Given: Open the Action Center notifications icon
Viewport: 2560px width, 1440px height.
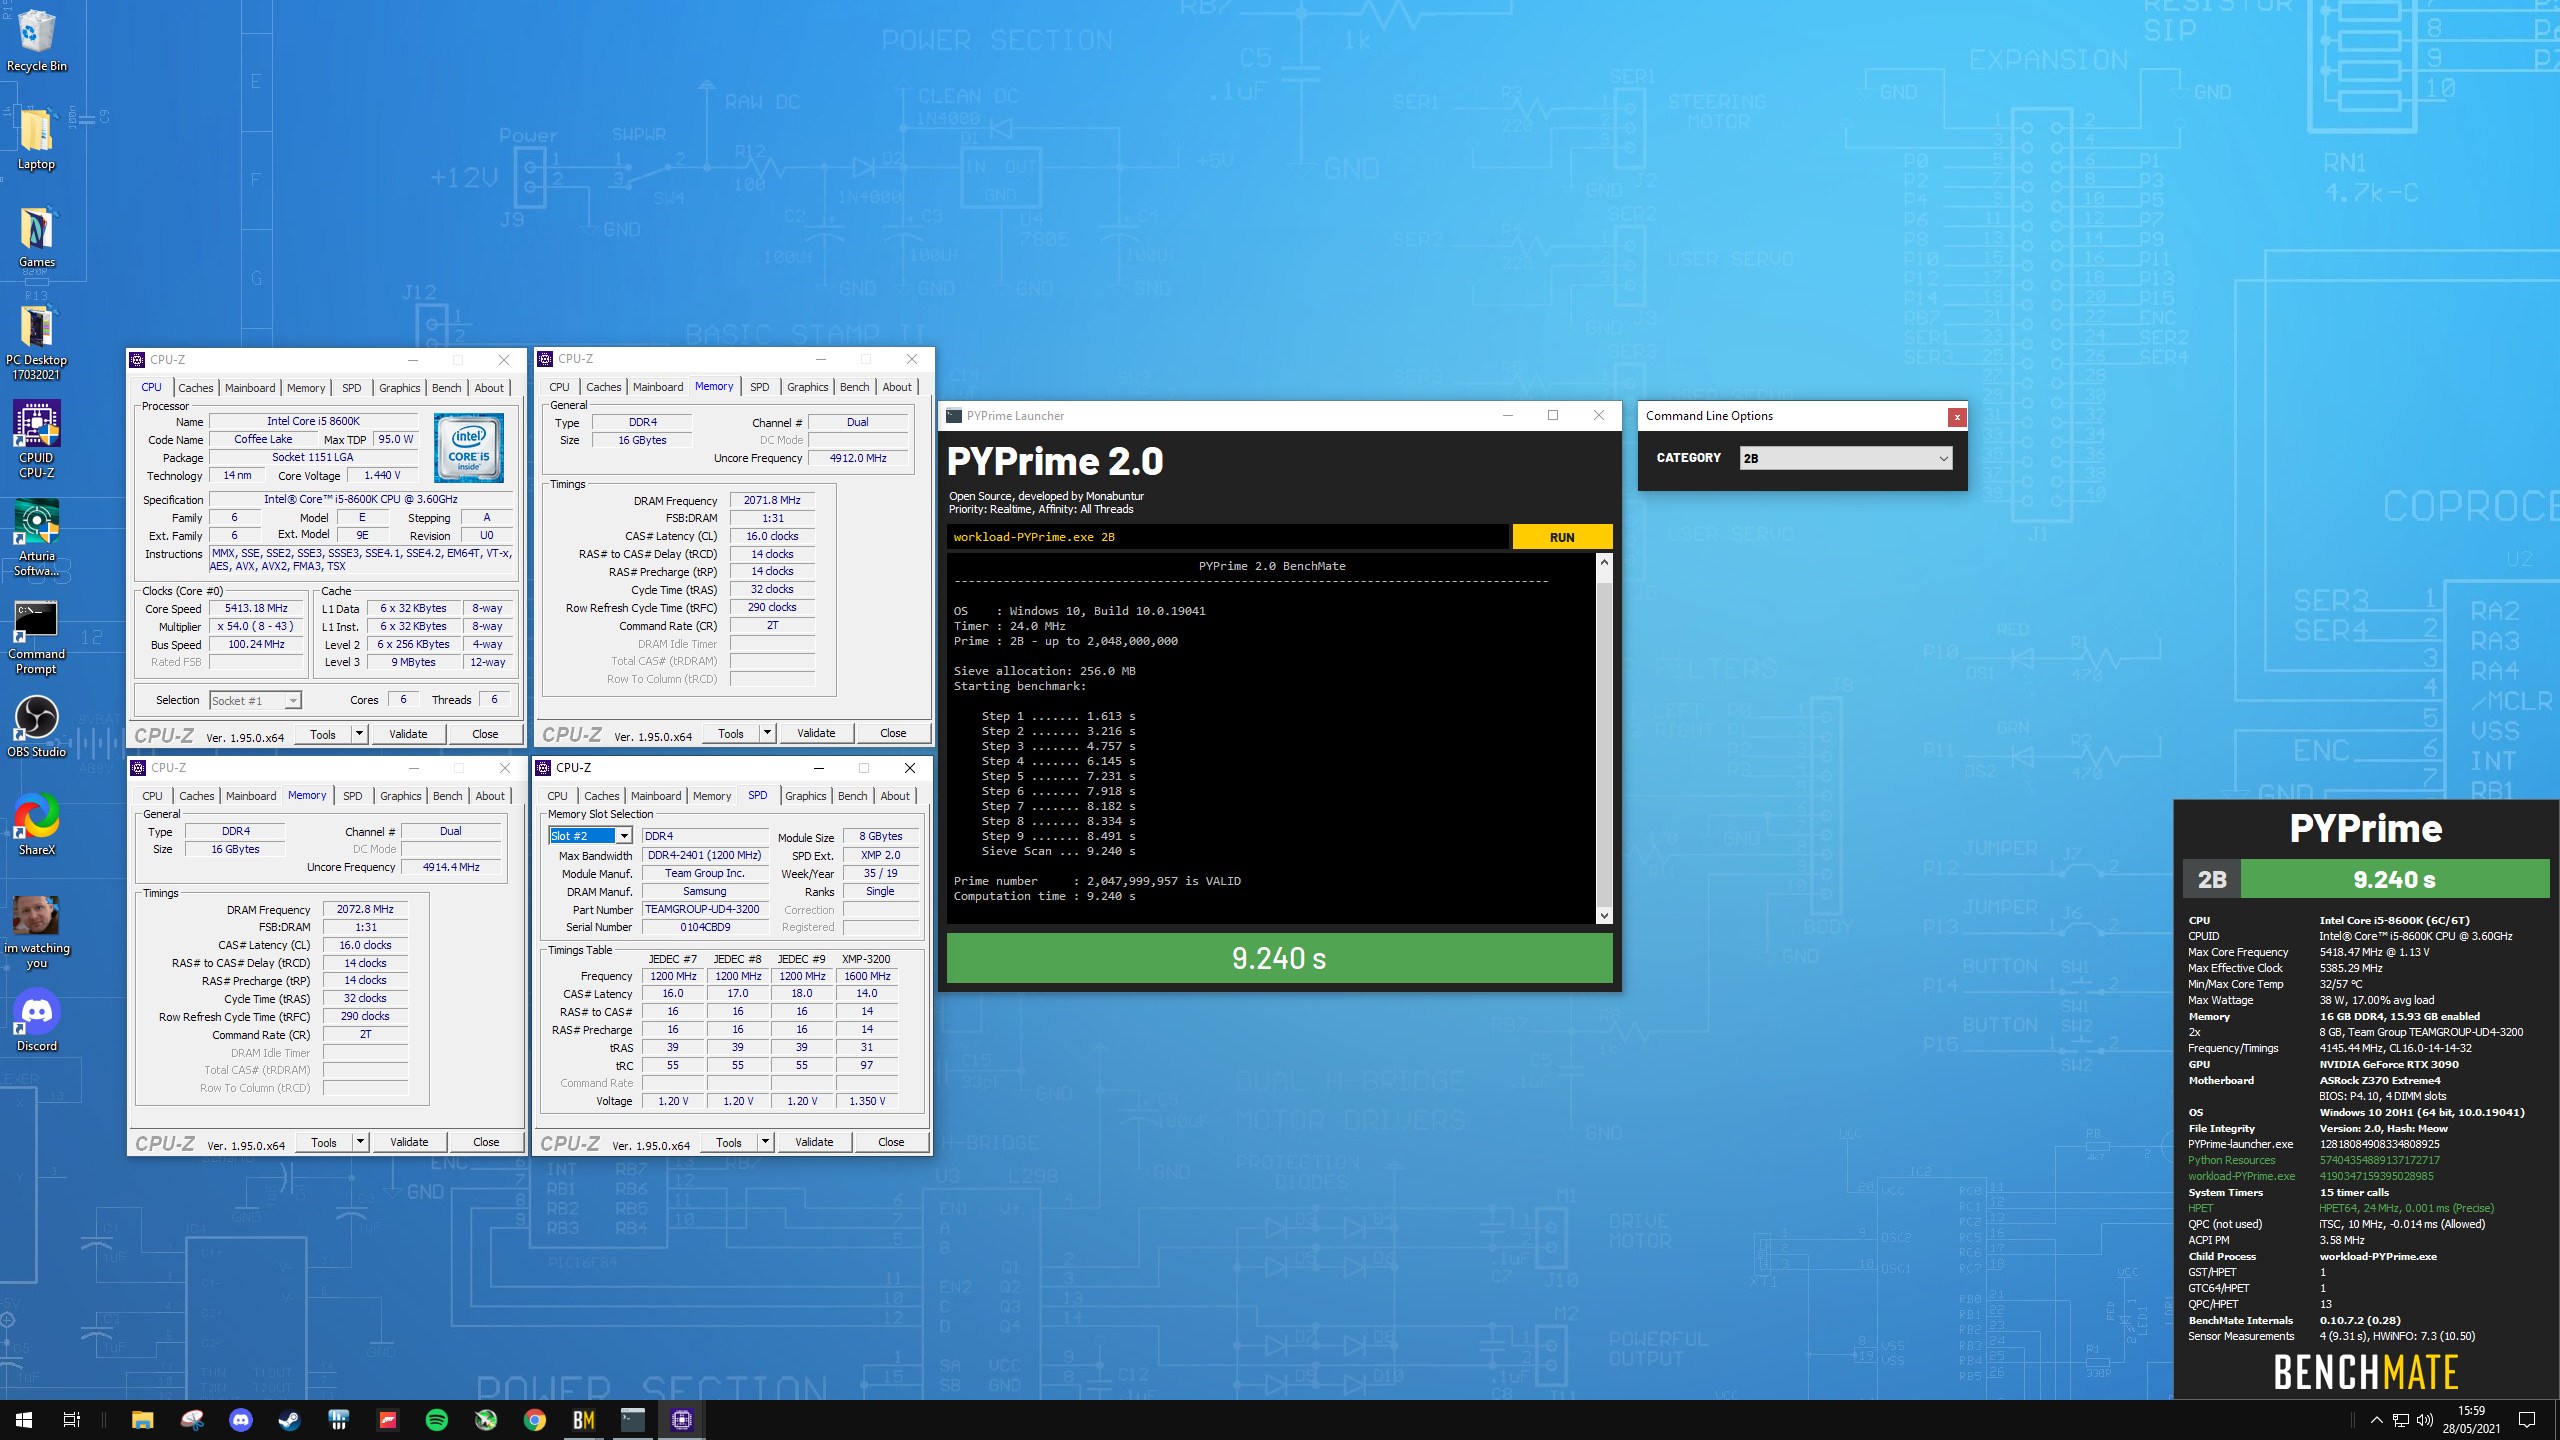Looking at the screenshot, I should [x=2527, y=1420].
